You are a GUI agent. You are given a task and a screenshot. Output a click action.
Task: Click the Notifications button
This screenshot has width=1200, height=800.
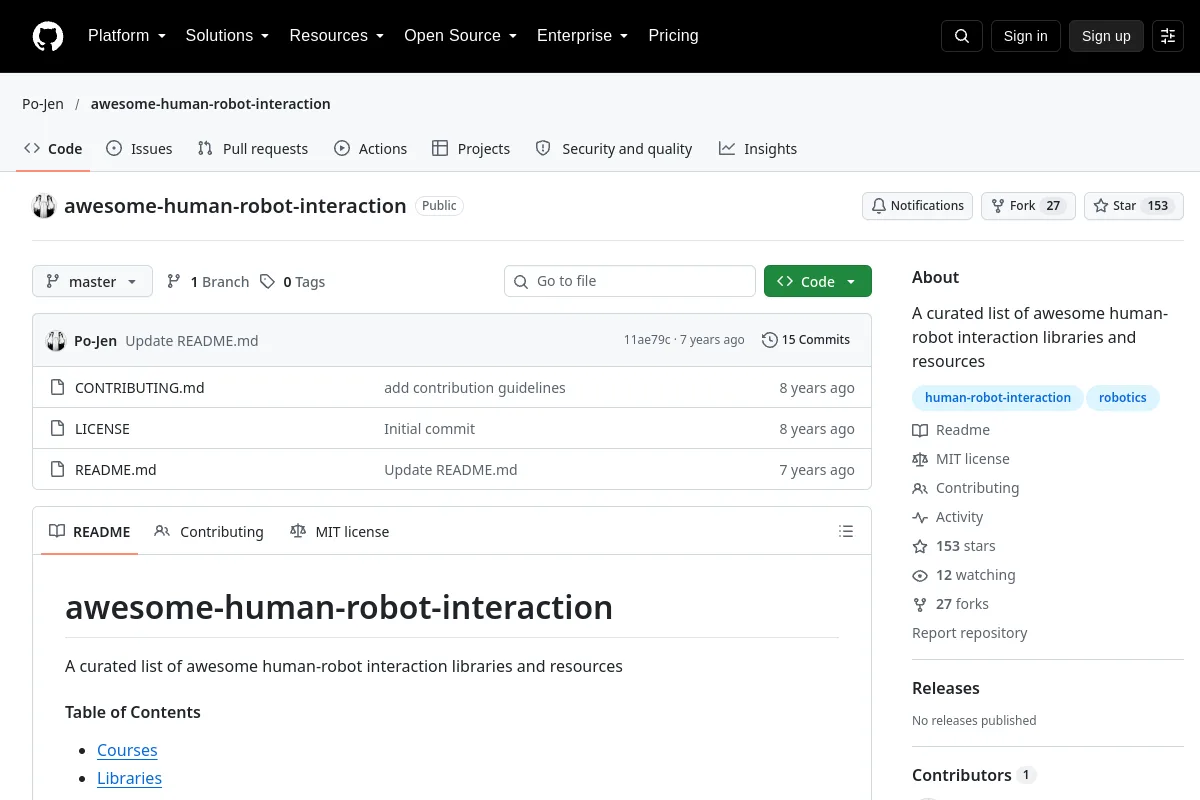917,205
